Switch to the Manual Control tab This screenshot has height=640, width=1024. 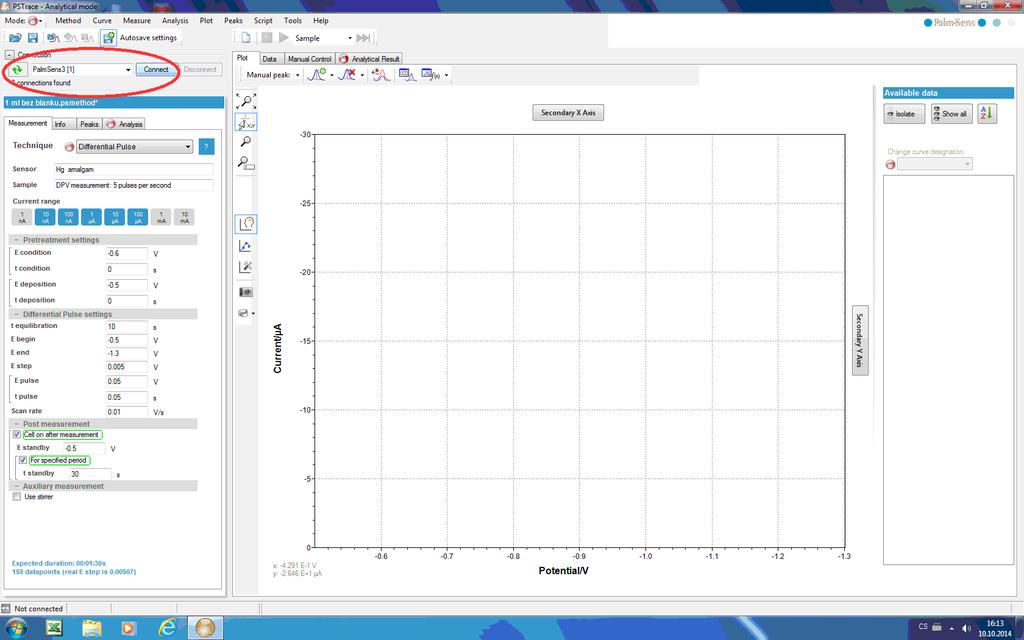pos(310,59)
